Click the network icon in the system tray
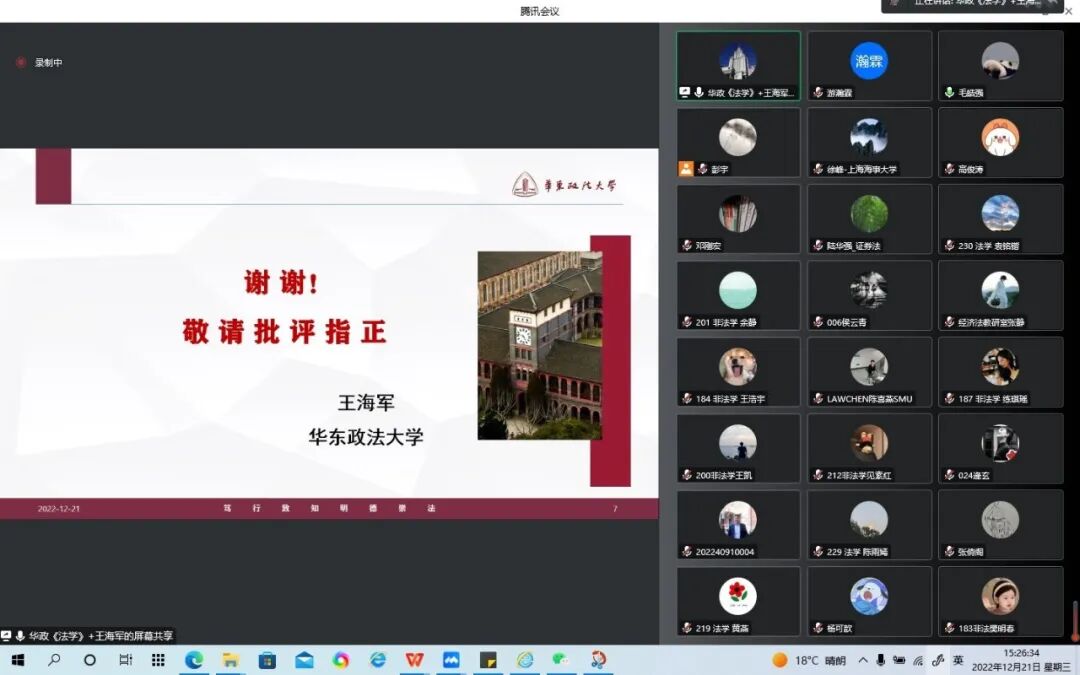The width and height of the screenshot is (1080, 675). [918, 661]
